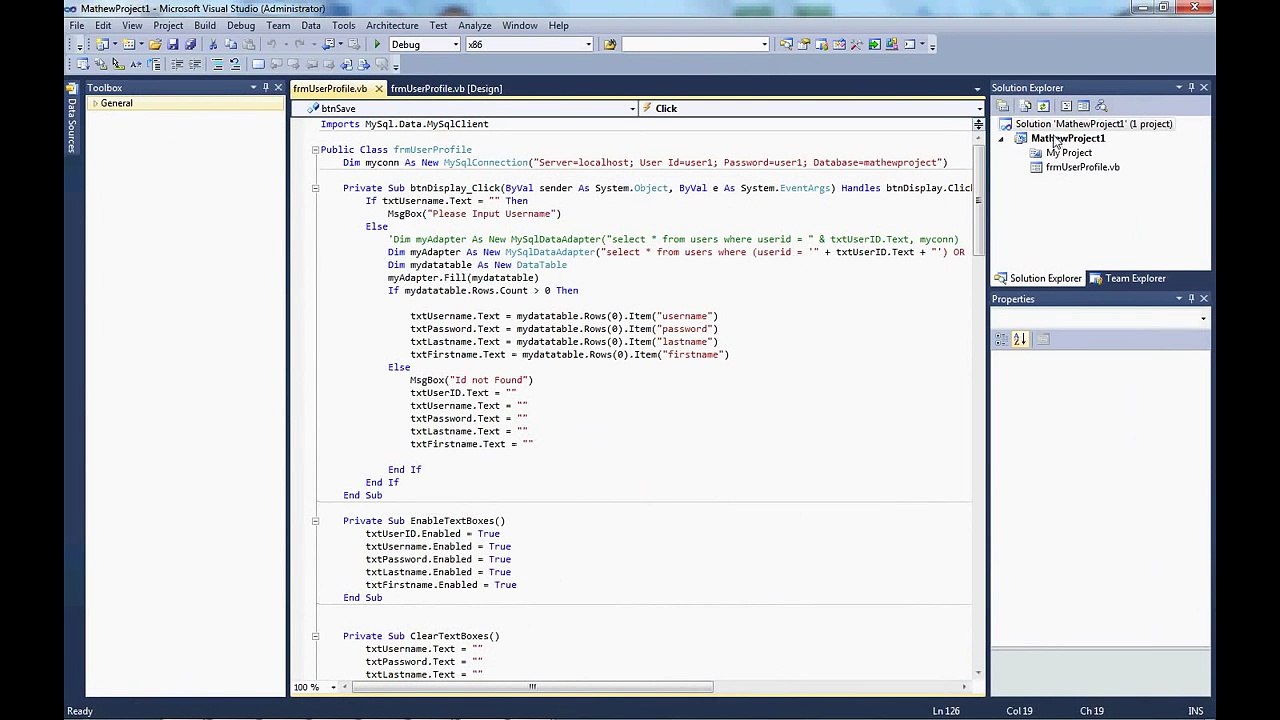1280x720 pixels.
Task: Select My Project in Solution Explorer
Action: (x=1068, y=153)
